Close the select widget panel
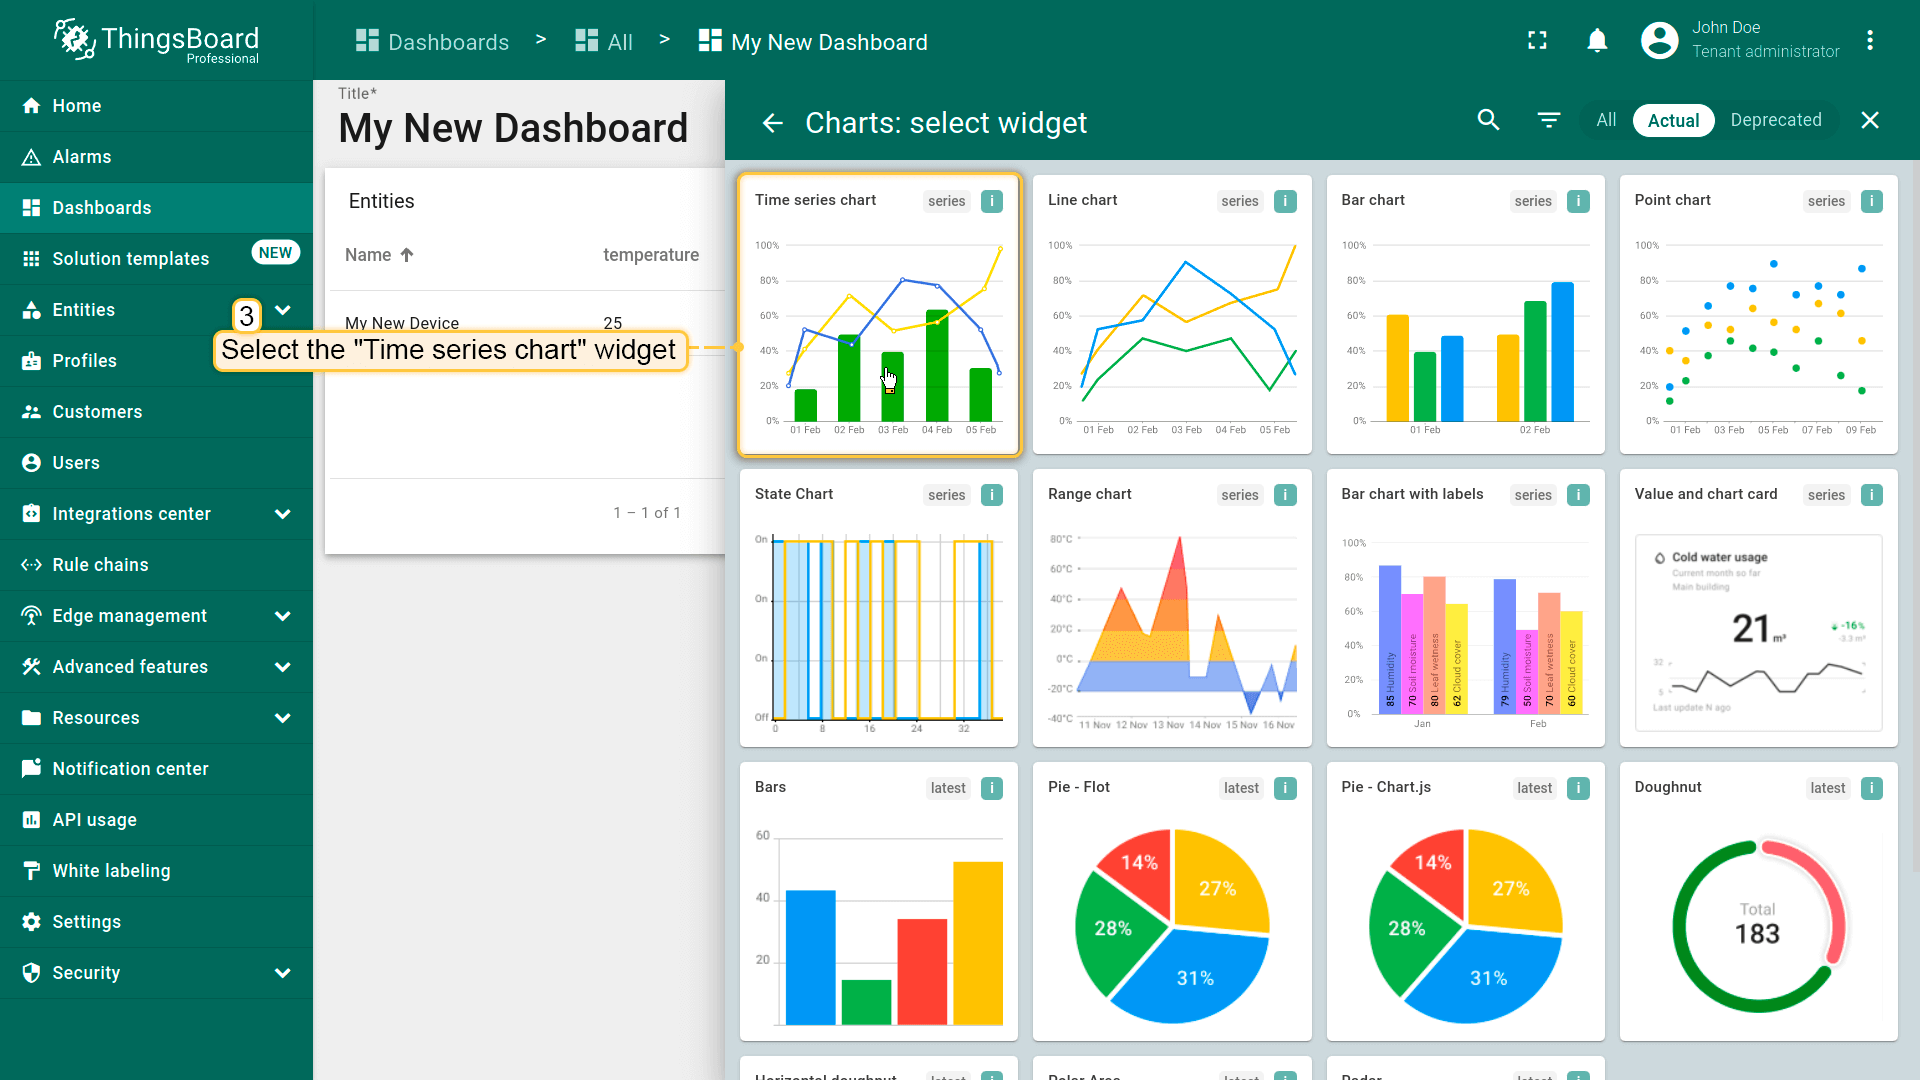 point(1870,120)
